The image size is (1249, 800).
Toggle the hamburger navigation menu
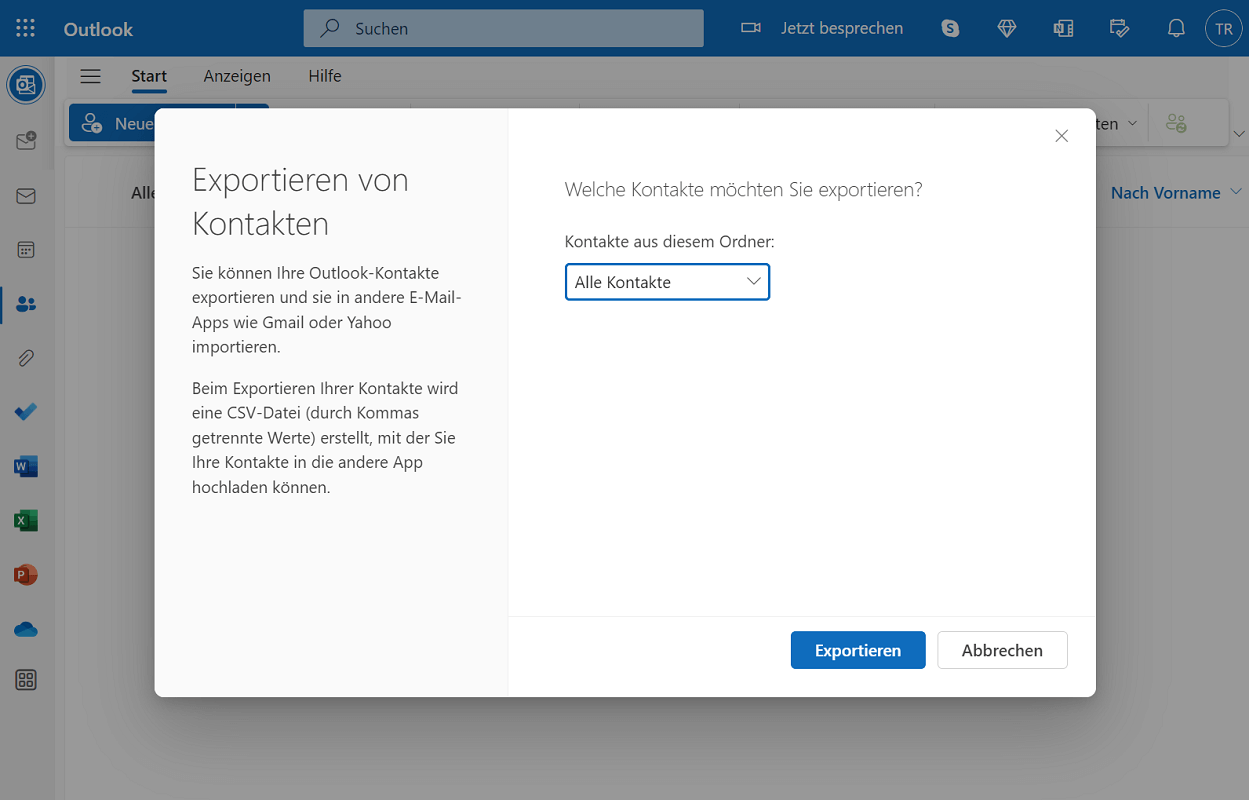point(91,76)
